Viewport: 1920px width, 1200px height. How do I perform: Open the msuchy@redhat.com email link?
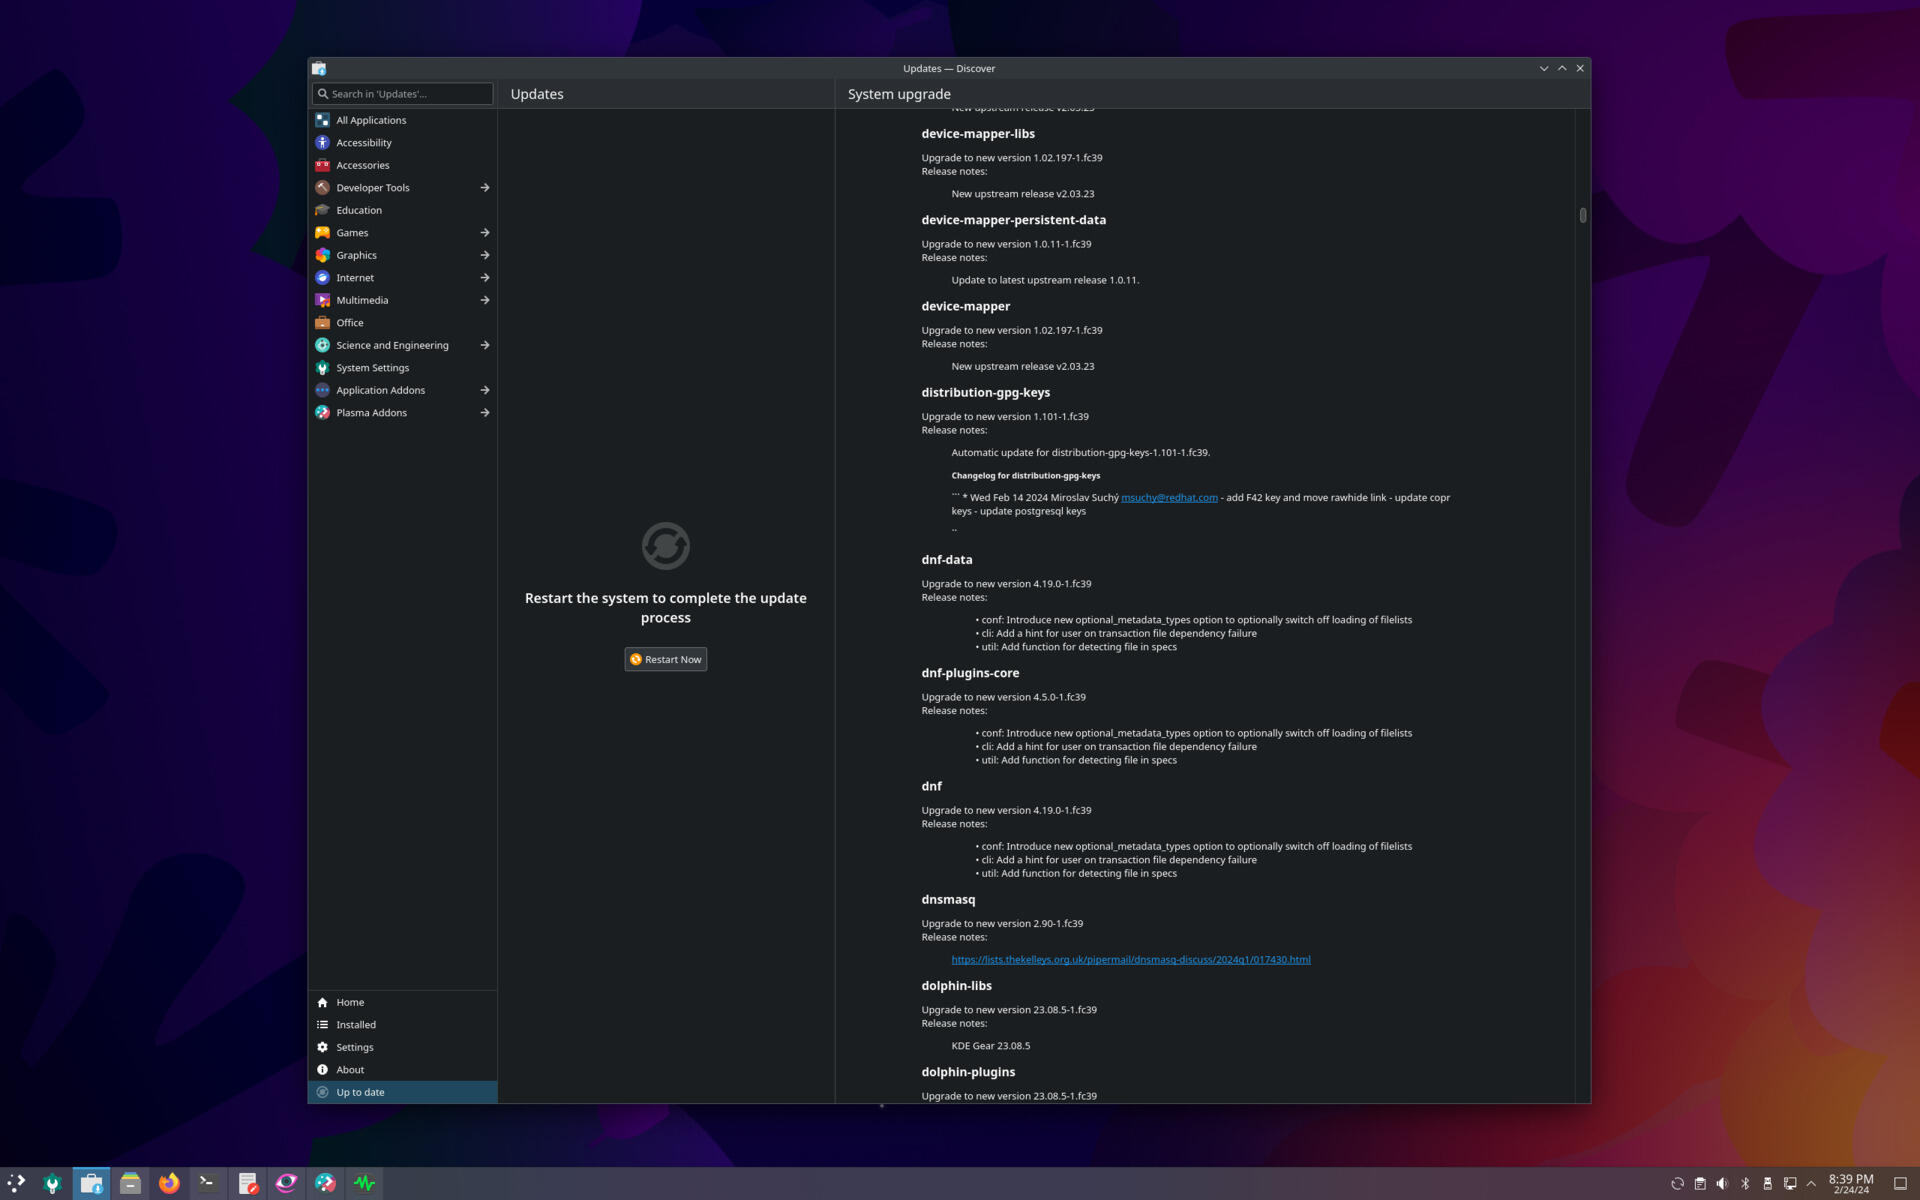coord(1169,497)
